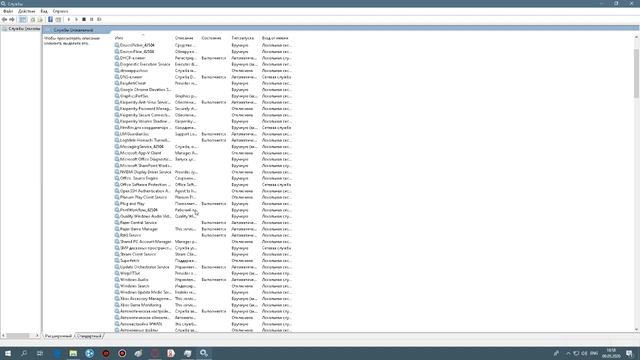Select Службы (локальные) in the tree
The width and height of the screenshot is (640, 360).
click(21, 29)
